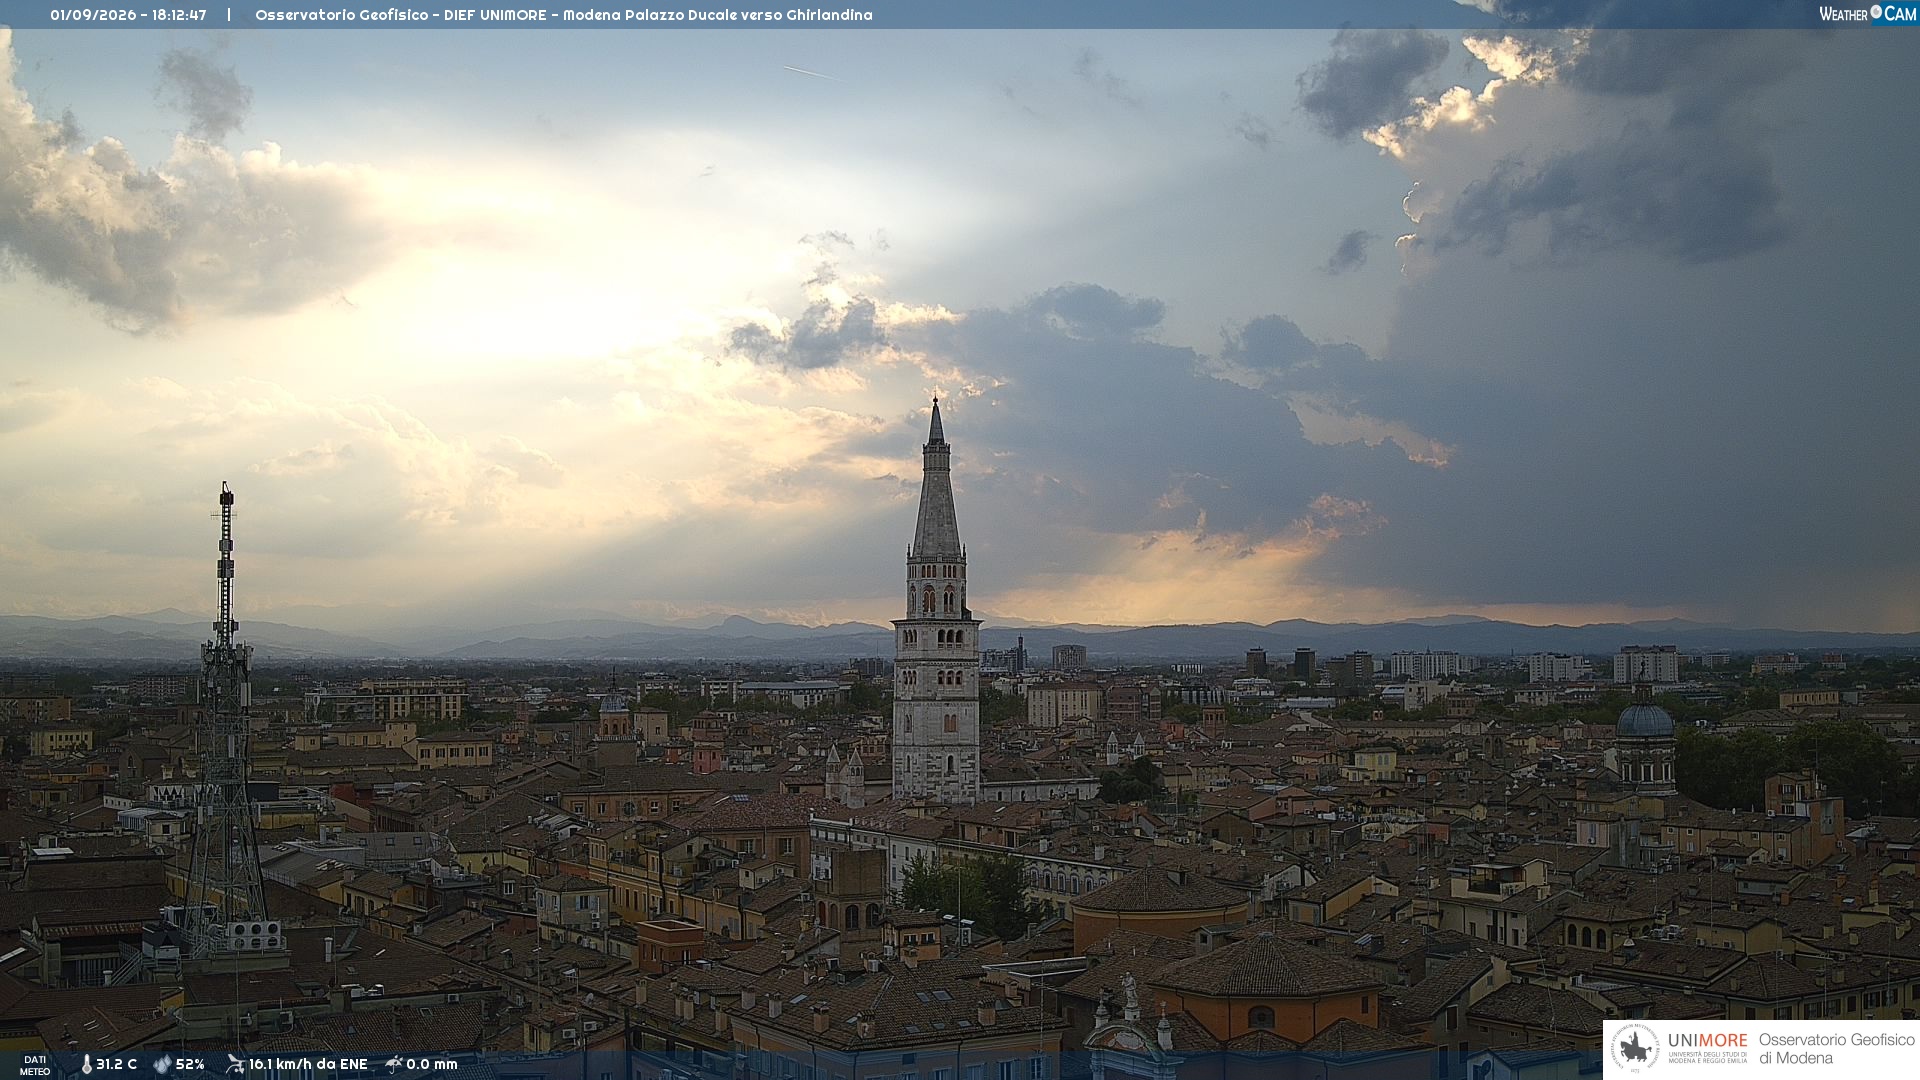Click the wind anemometer icon
This screenshot has height=1080, width=1920.
coord(235,1064)
